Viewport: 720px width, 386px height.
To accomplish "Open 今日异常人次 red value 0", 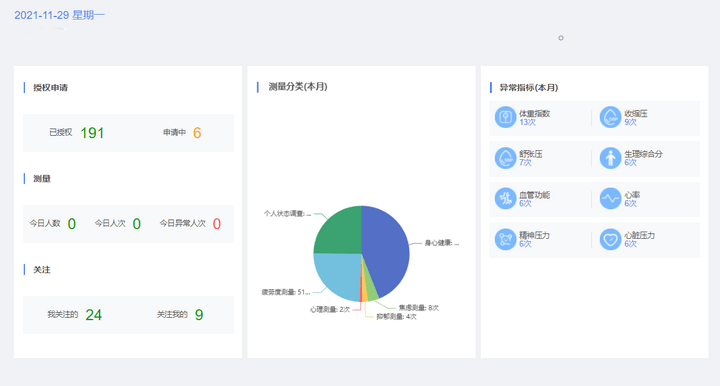I will pyautogui.click(x=217, y=224).
